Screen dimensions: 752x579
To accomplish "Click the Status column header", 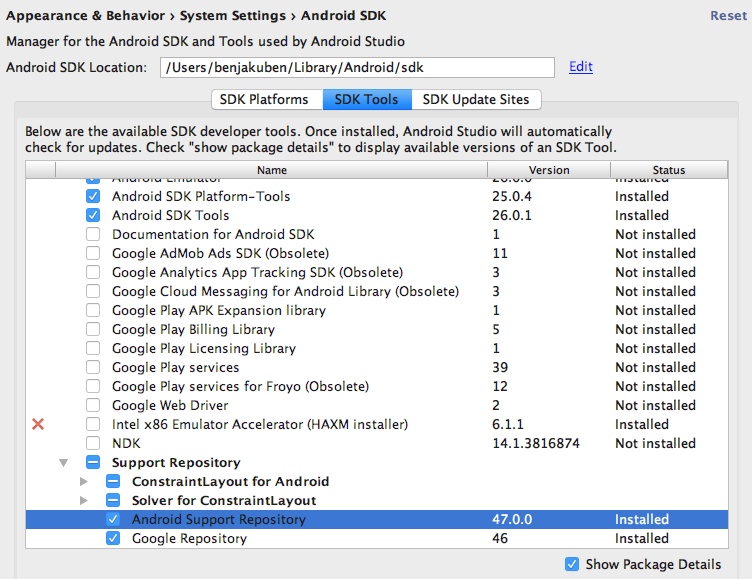I will [669, 170].
